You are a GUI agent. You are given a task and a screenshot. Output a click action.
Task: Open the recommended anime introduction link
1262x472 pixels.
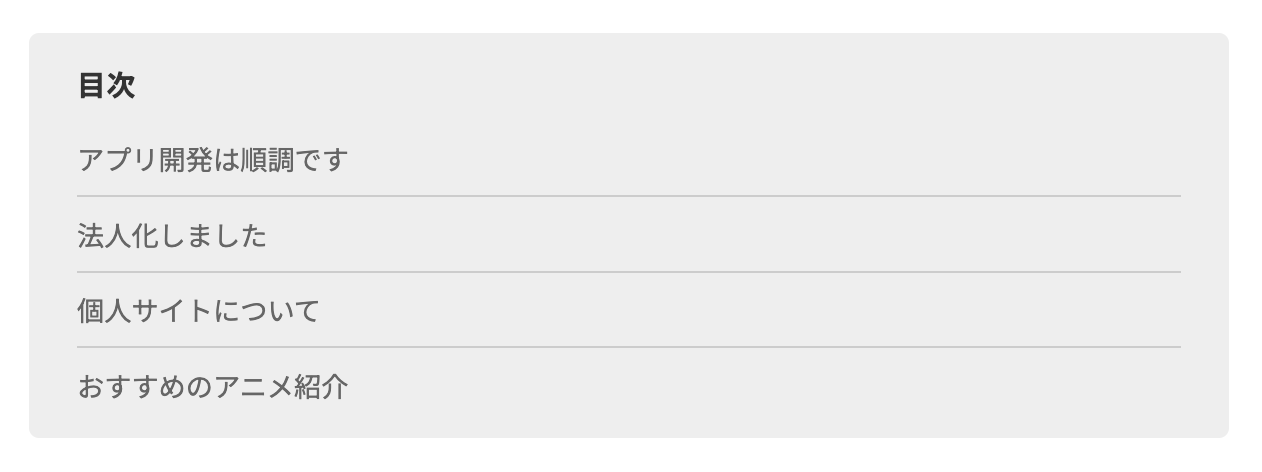pos(212,387)
